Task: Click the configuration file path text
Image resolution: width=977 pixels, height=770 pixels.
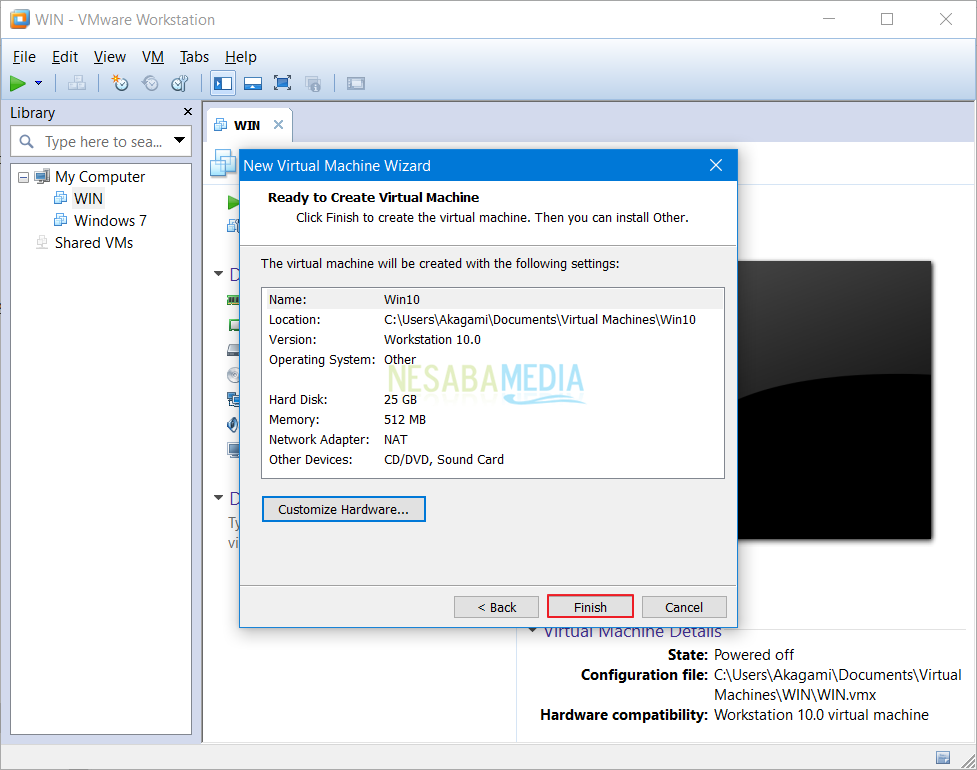Action: tap(837, 685)
